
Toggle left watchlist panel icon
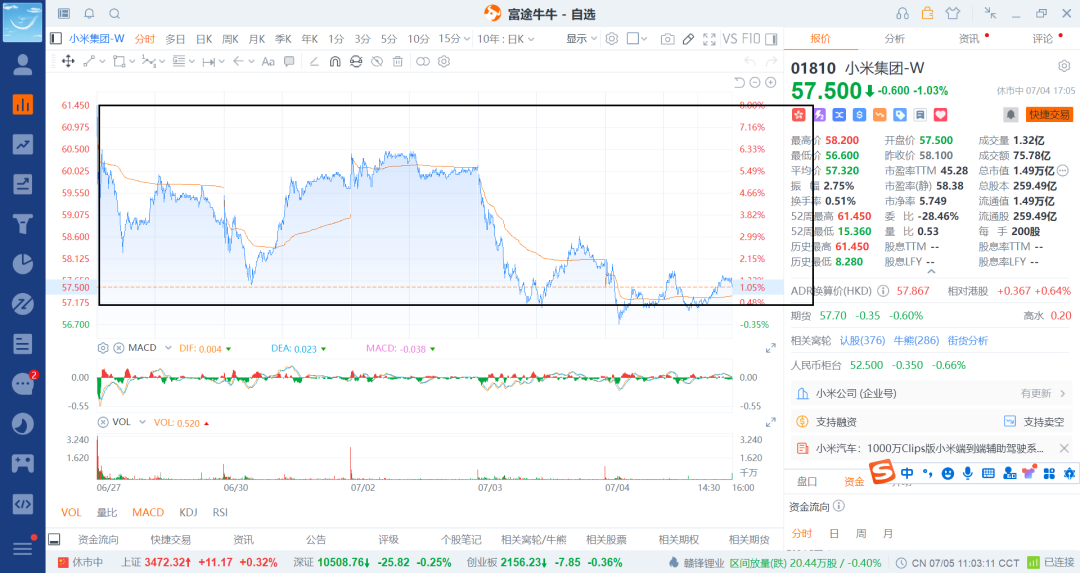pos(56,39)
